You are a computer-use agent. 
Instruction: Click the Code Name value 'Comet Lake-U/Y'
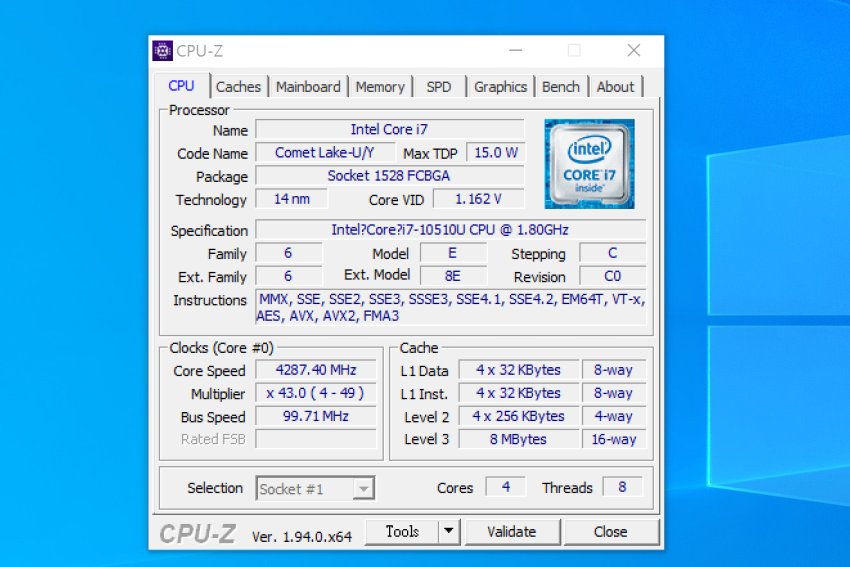pos(325,153)
